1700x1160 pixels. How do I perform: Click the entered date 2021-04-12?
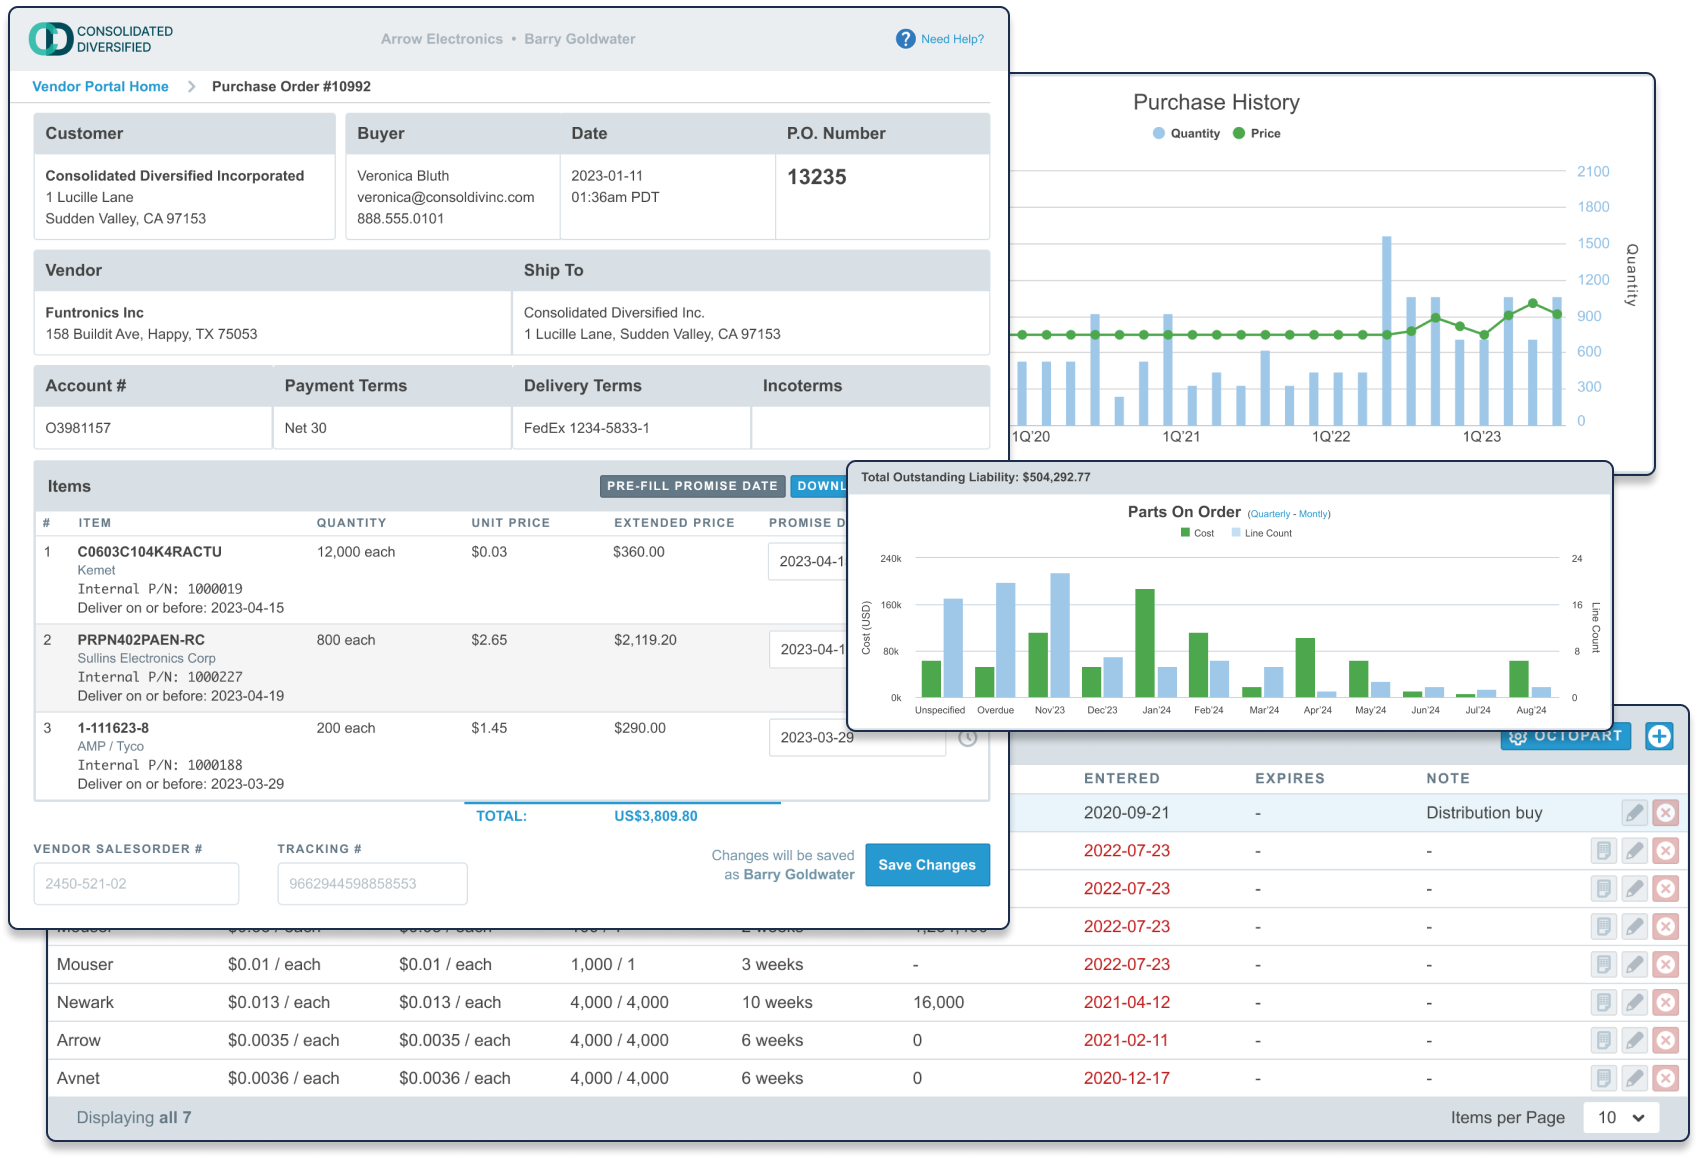tap(1127, 1003)
